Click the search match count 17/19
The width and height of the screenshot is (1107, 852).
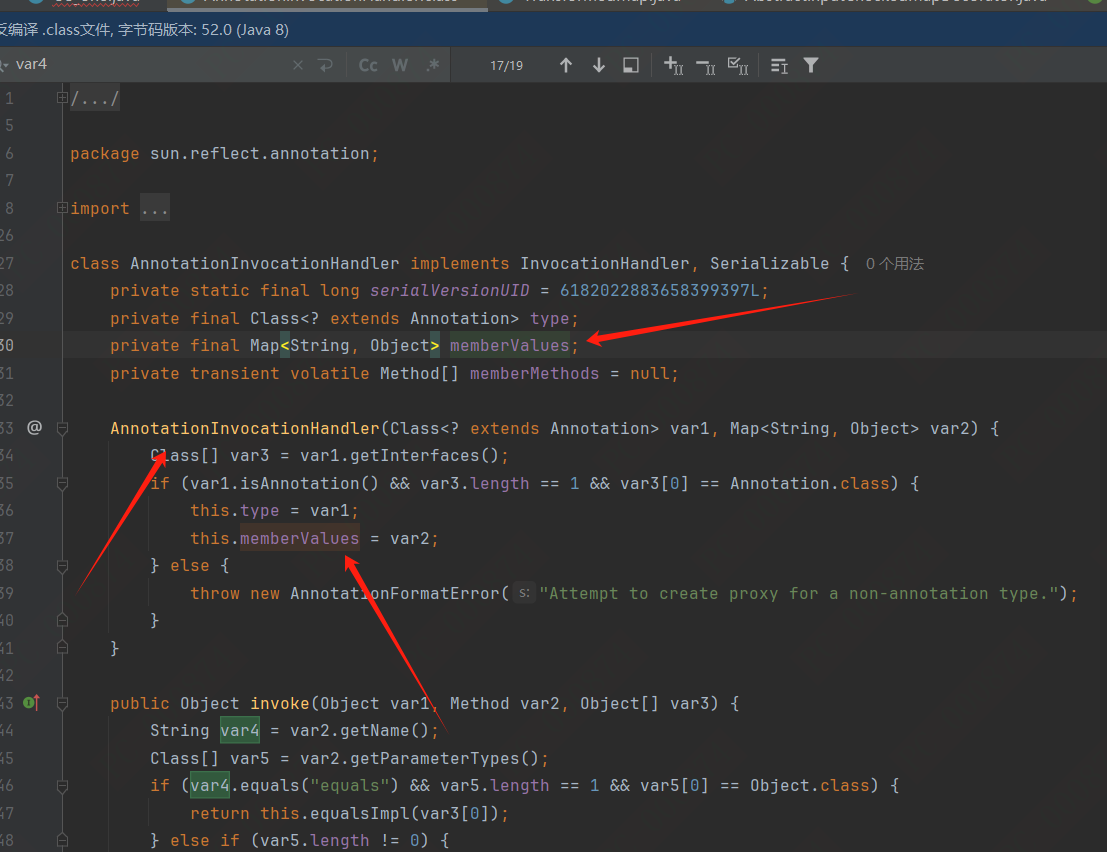point(506,66)
